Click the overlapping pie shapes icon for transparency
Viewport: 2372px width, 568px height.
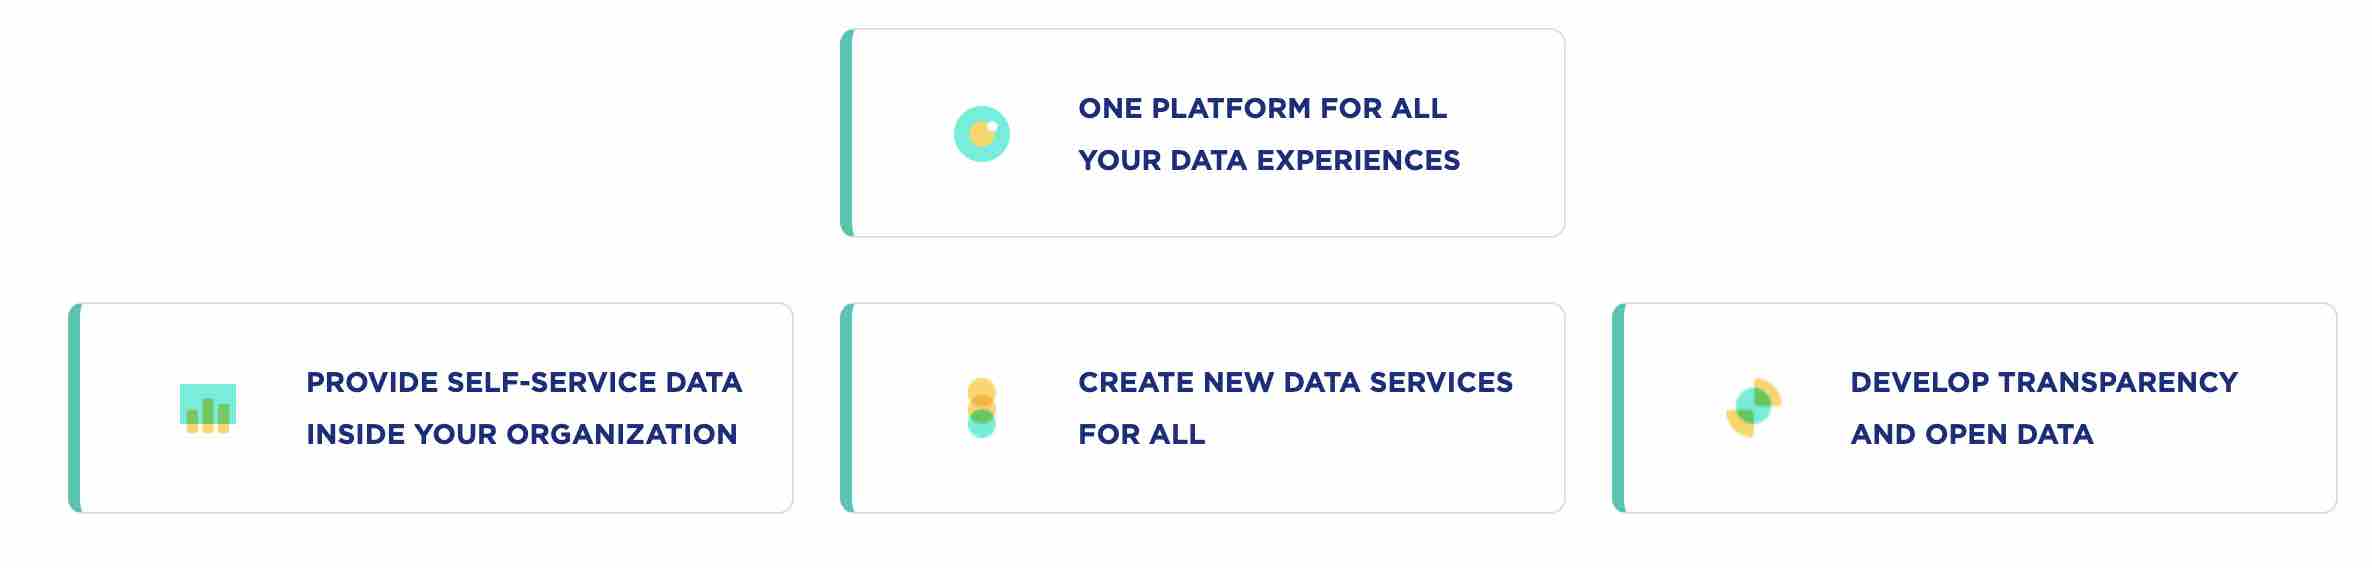coord(1754,408)
